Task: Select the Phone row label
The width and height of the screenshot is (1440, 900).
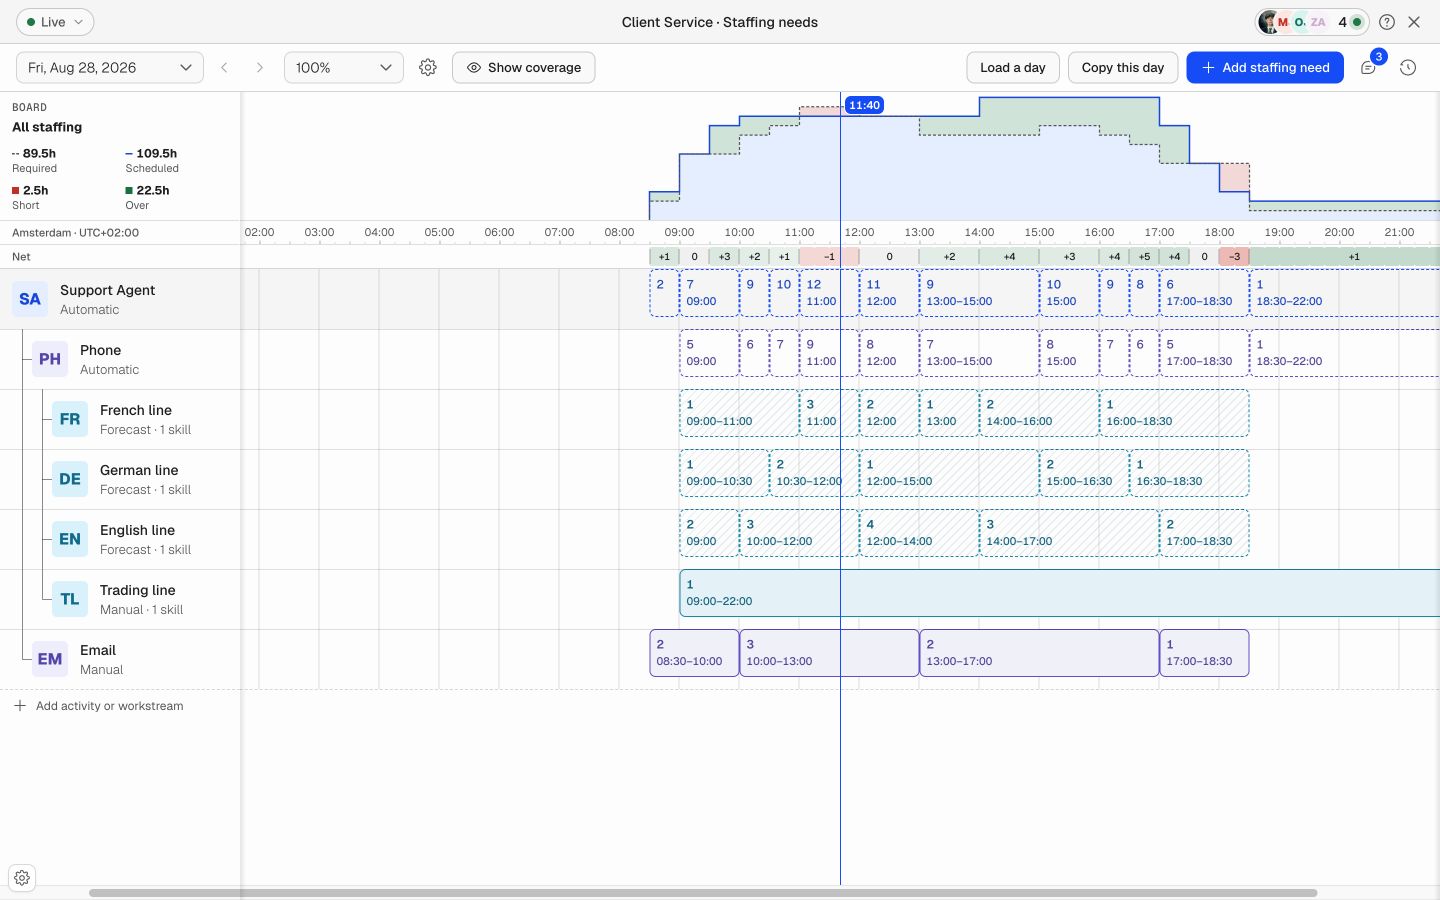Action: tap(100, 350)
